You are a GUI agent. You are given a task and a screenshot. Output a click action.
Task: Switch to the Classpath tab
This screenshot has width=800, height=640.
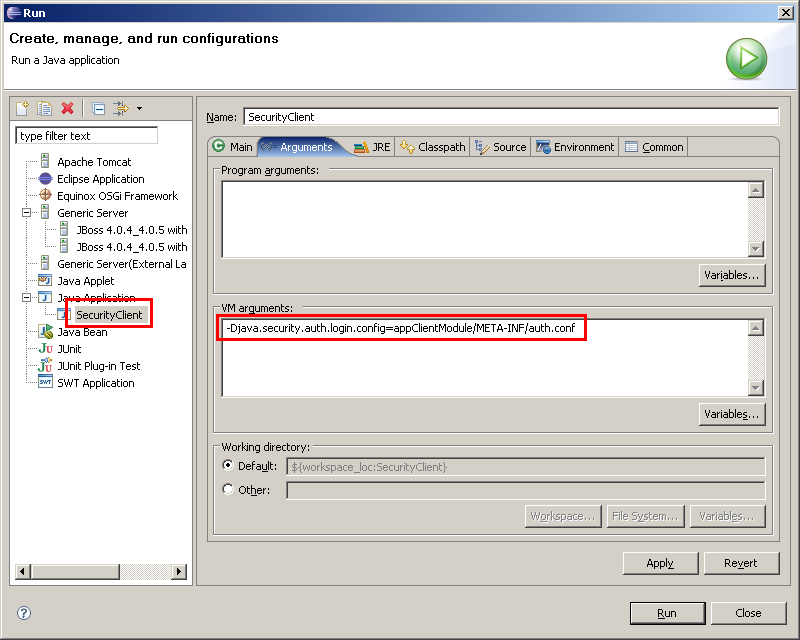(x=433, y=147)
